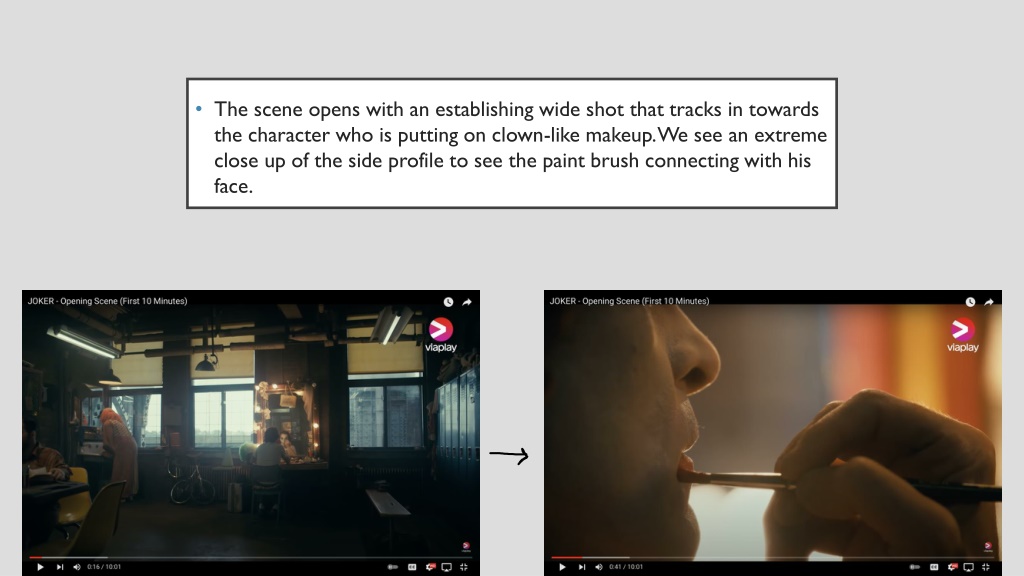Screen dimensions: 1024x576
Task: Click the small channel watermark in right video
Action: (x=988, y=547)
